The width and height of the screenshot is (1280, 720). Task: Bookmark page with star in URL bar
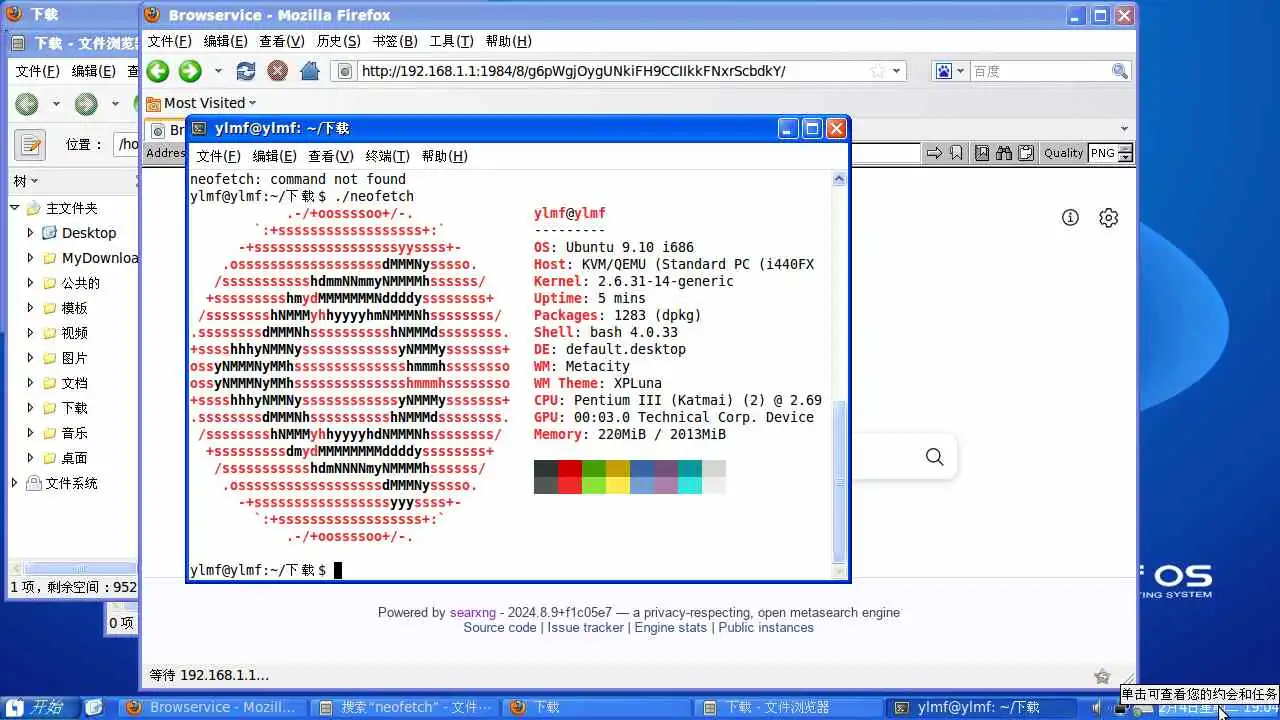pyautogui.click(x=877, y=71)
